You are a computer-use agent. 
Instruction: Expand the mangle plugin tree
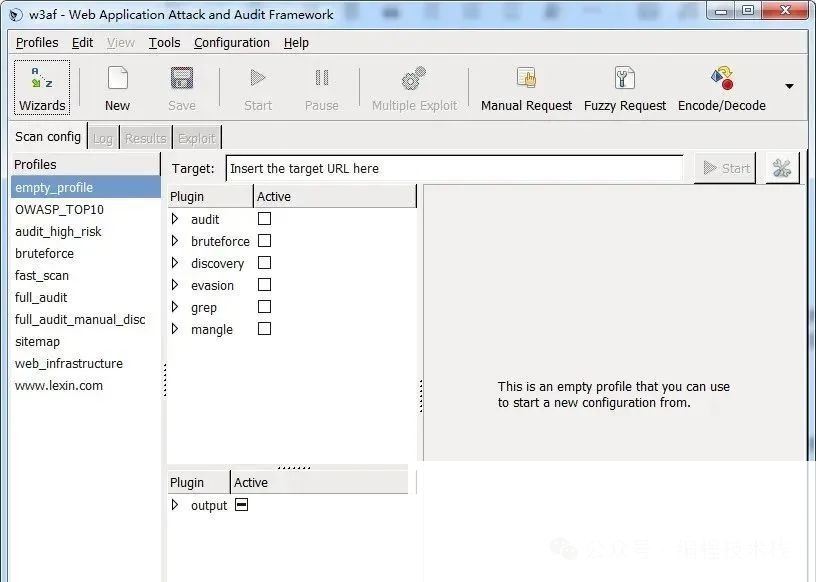[x=175, y=328]
